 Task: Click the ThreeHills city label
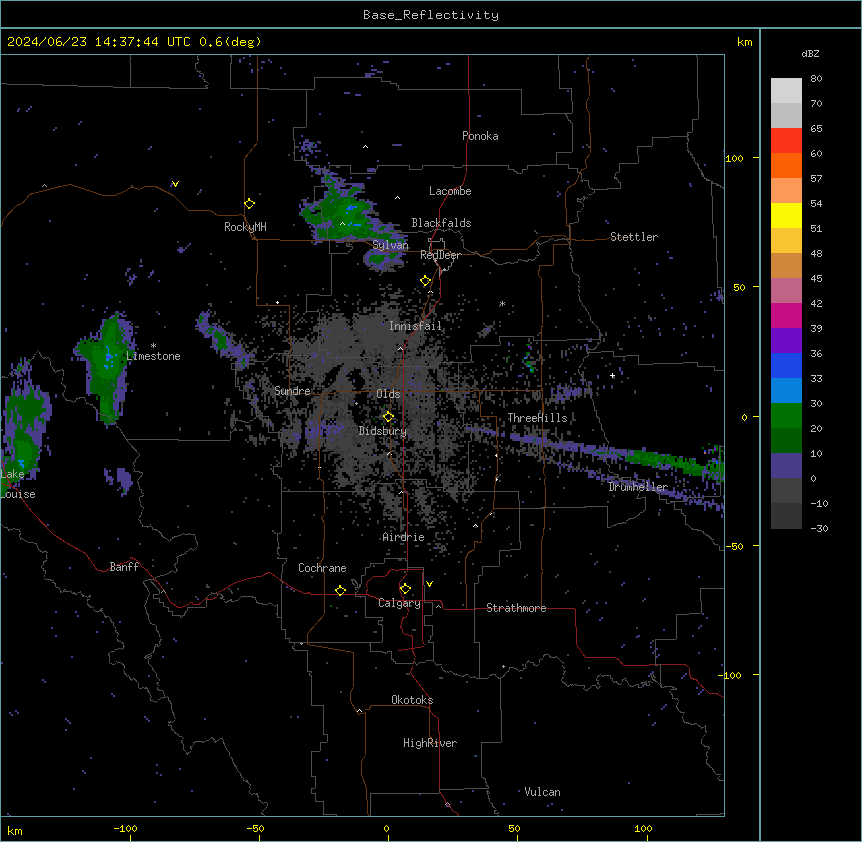537,418
